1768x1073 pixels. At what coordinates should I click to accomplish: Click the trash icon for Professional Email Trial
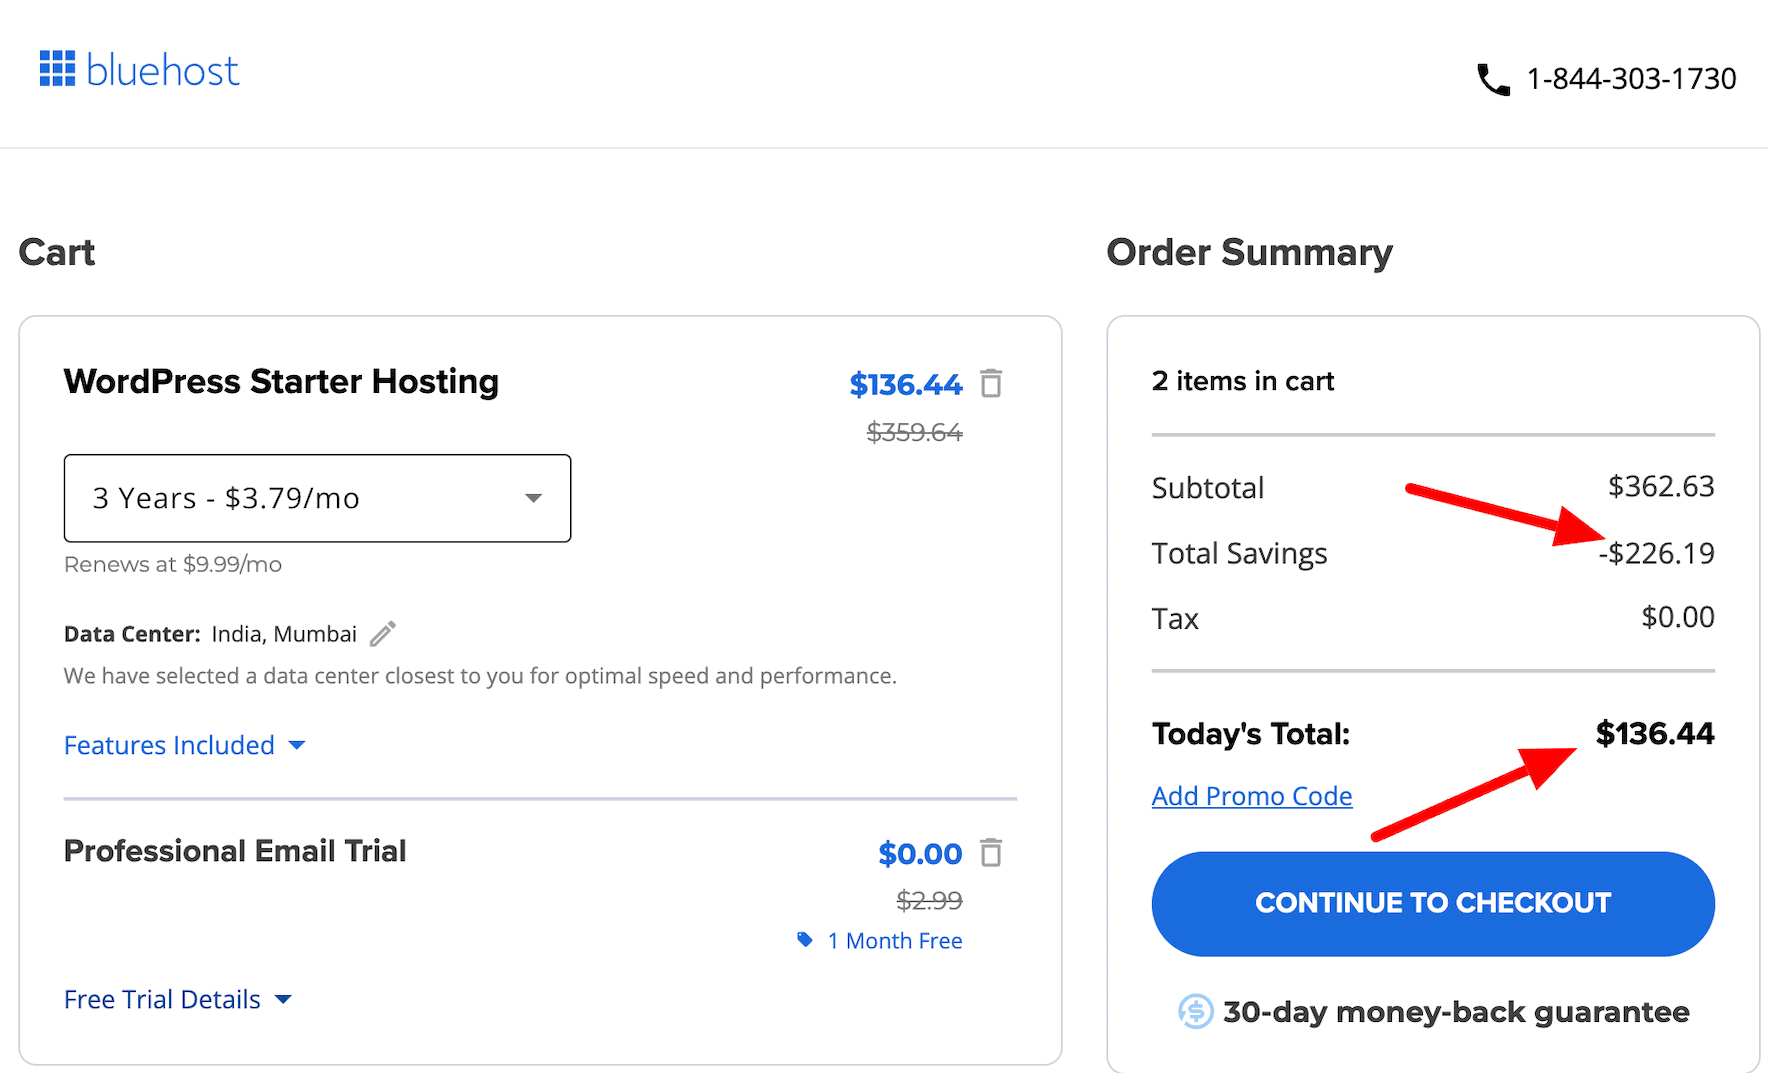[x=991, y=853]
